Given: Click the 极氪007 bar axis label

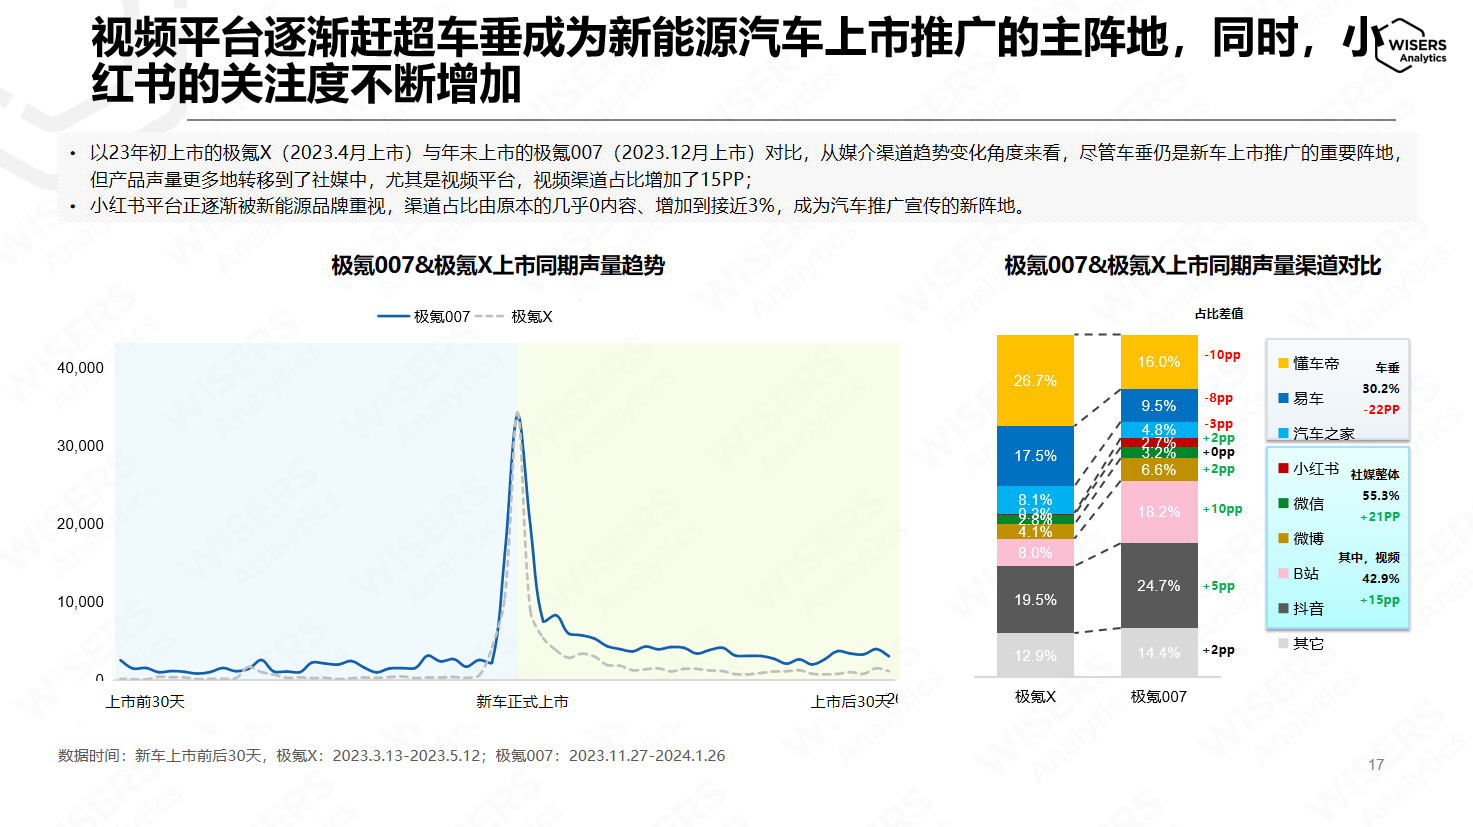Looking at the screenshot, I should (1159, 696).
